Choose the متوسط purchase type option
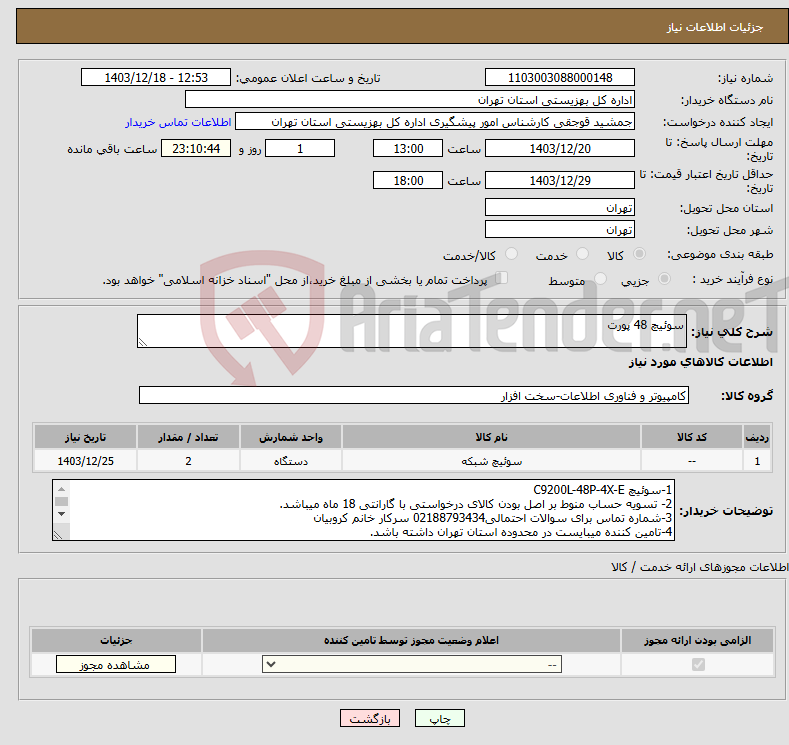 click(x=601, y=280)
